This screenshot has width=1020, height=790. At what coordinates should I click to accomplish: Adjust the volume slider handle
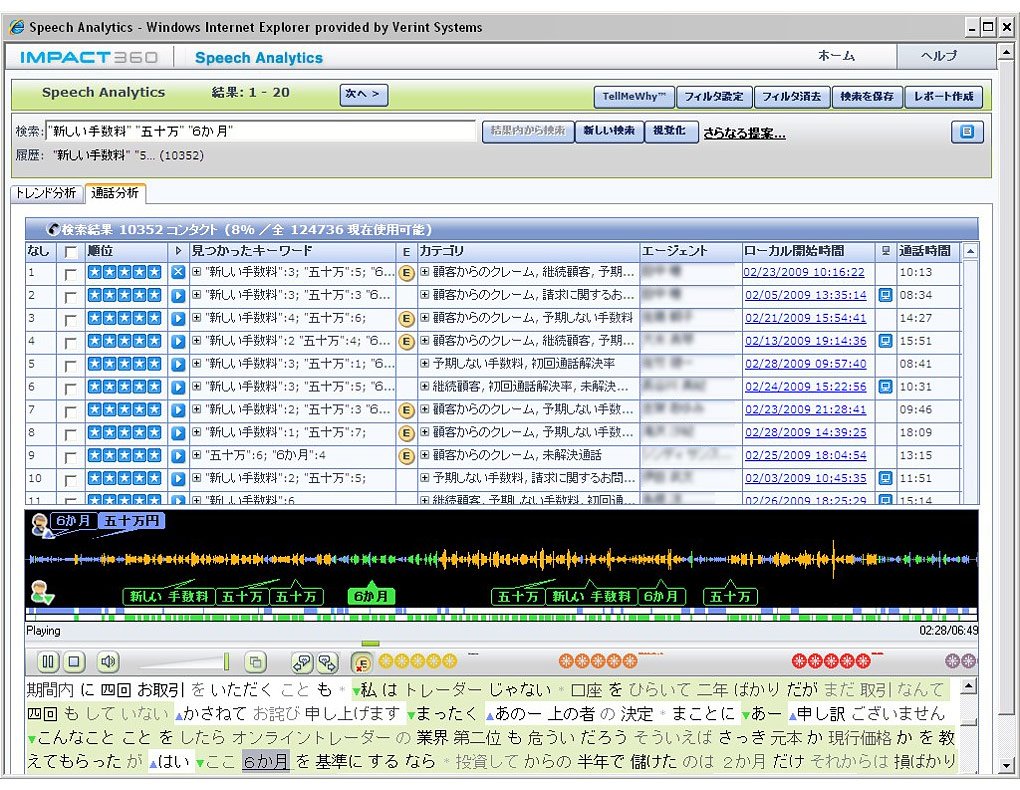point(226,662)
